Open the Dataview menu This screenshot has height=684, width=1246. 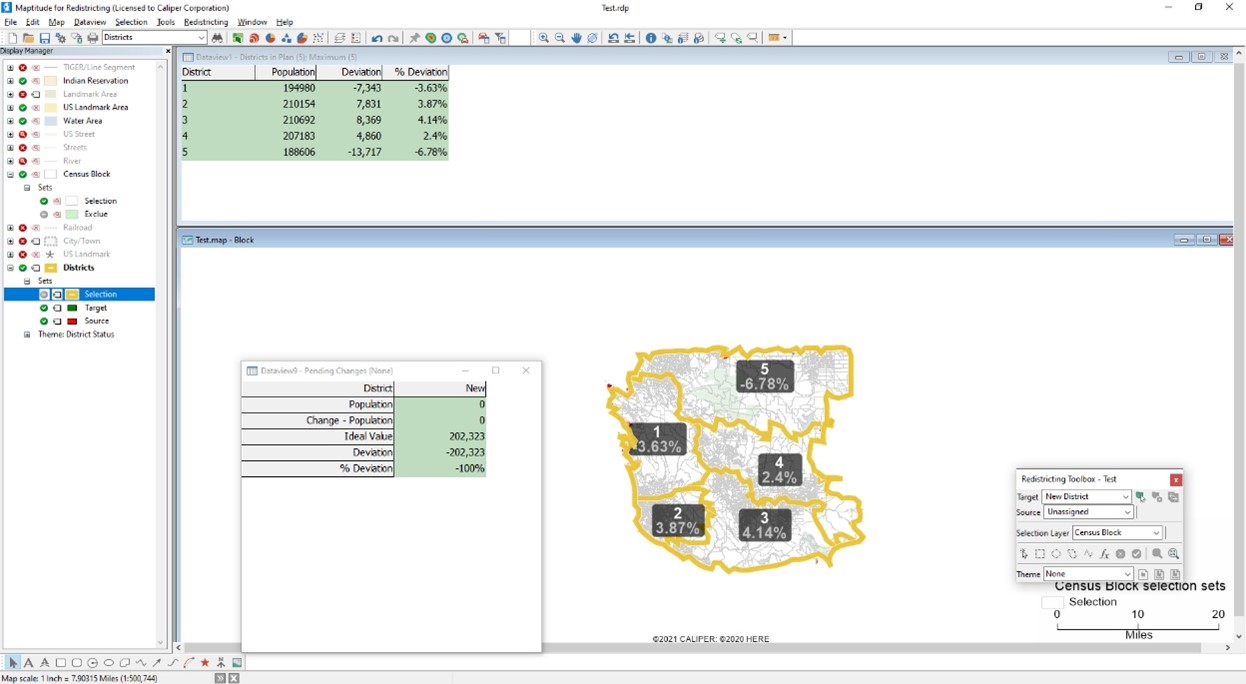90,22
